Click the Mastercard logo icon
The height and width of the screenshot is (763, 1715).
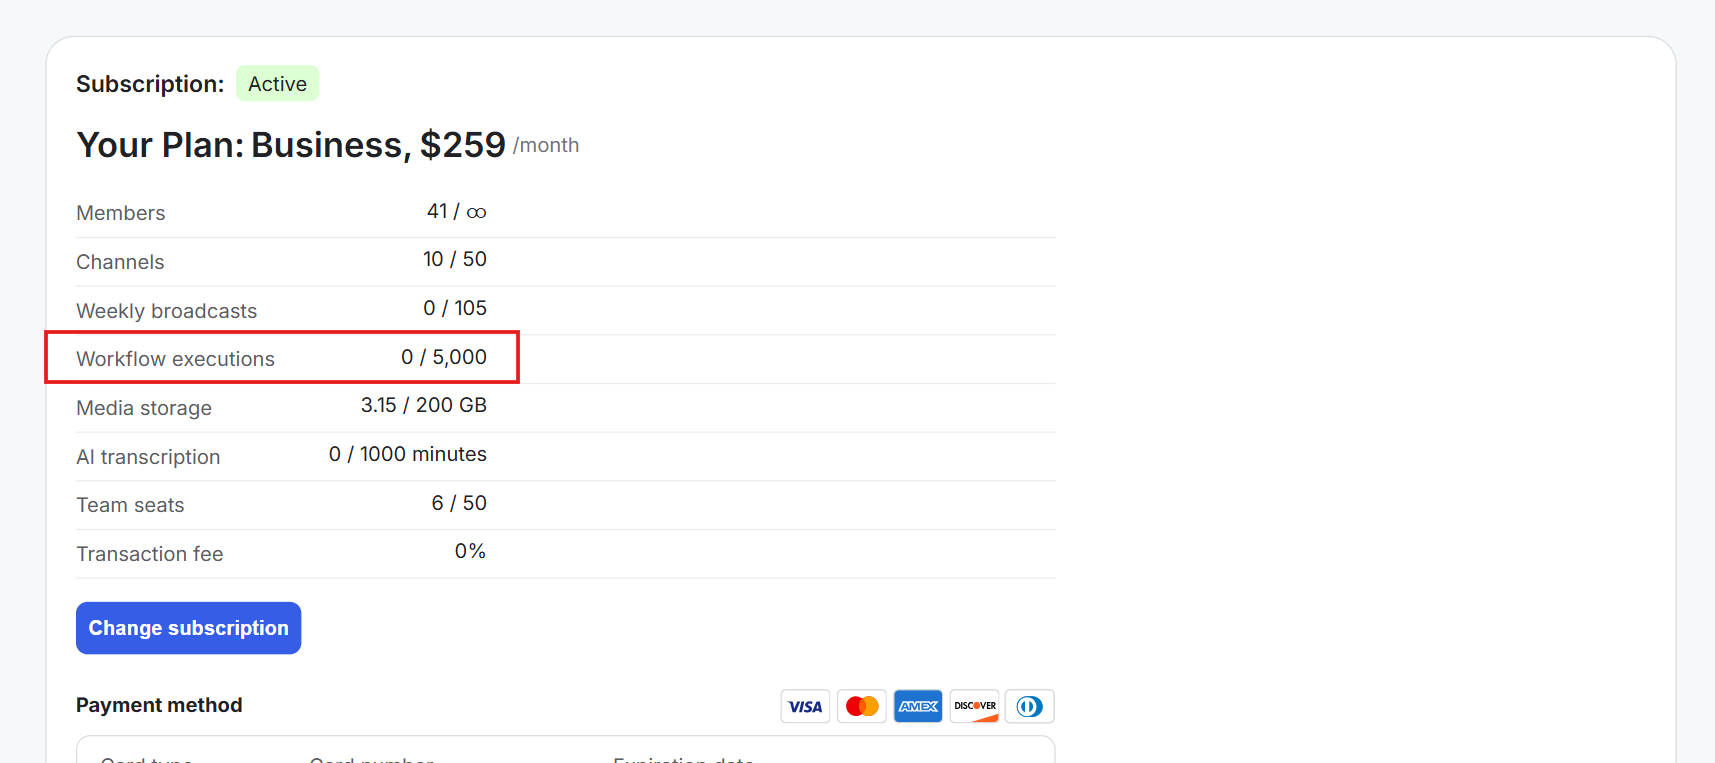[x=862, y=706]
